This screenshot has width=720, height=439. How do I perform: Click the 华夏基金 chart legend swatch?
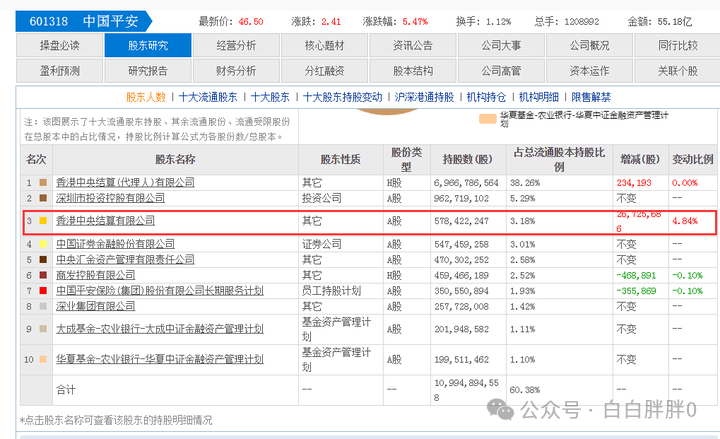[488, 119]
